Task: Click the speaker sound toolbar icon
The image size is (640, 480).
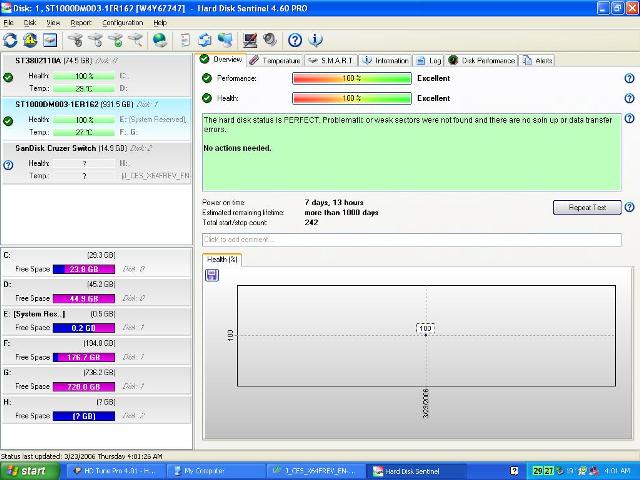Action: tap(270, 40)
